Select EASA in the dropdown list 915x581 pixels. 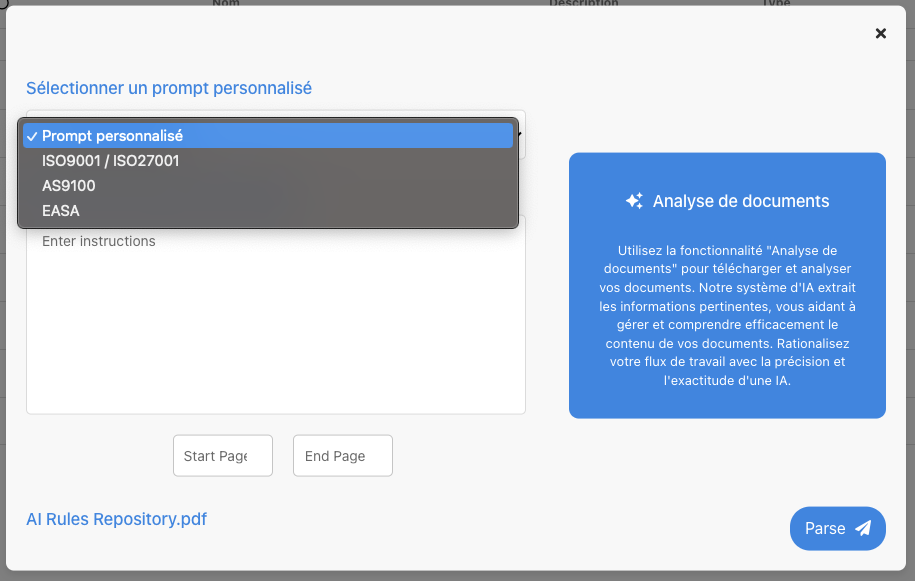coord(61,211)
